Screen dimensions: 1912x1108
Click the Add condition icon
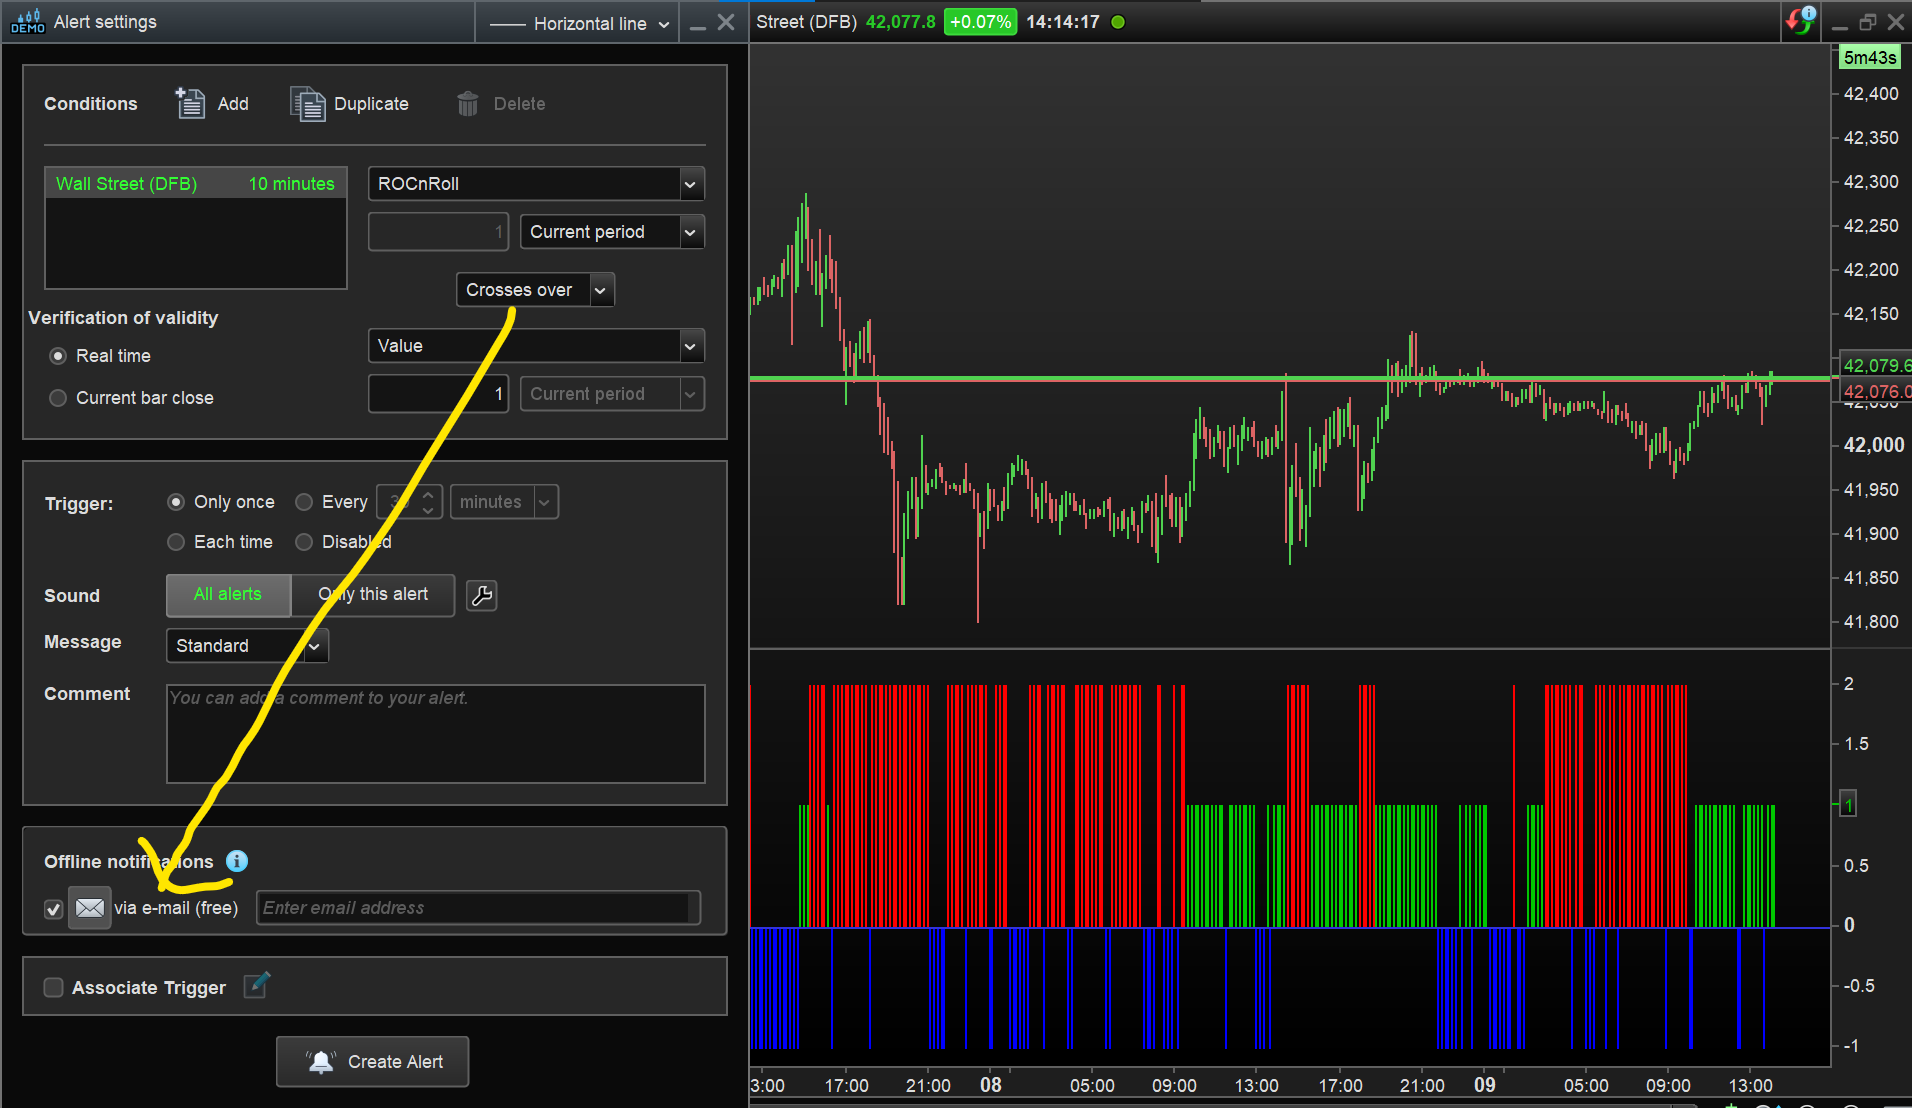point(190,103)
